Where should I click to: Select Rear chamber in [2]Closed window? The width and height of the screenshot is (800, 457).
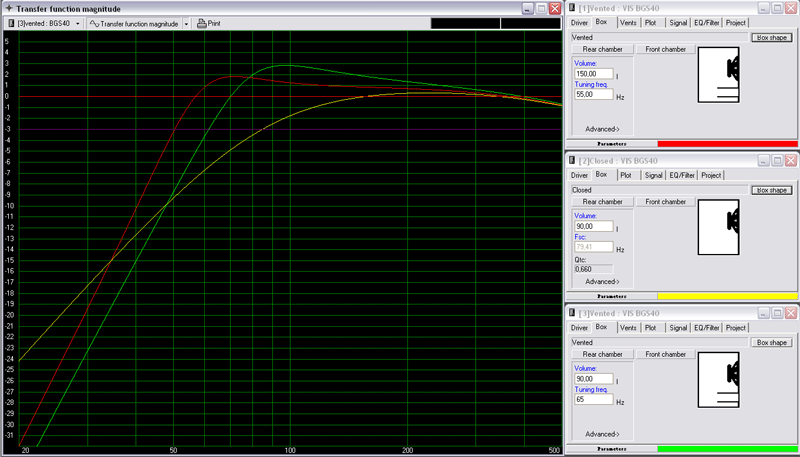point(602,202)
